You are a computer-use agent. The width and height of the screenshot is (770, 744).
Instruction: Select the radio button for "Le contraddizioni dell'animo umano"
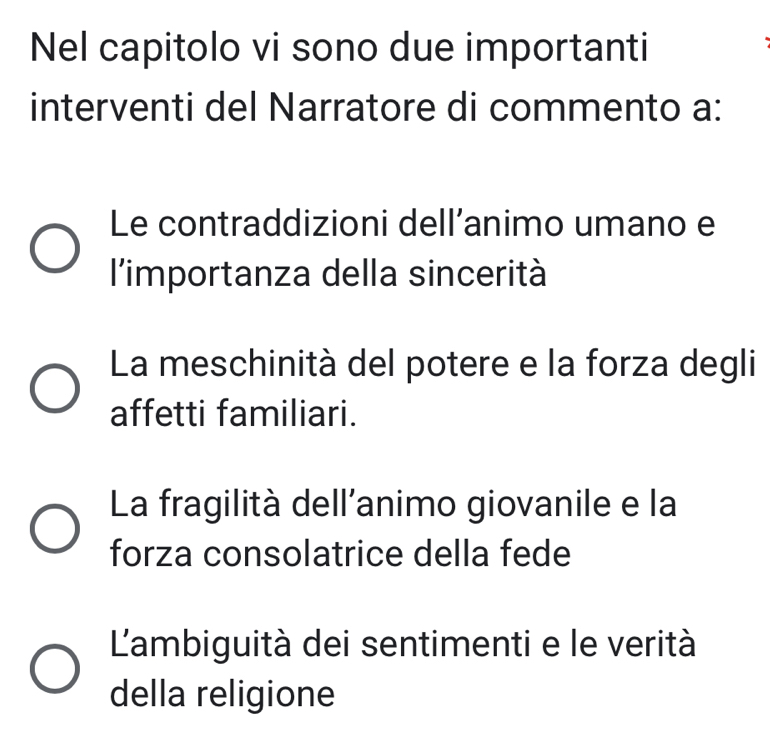tap(54, 250)
